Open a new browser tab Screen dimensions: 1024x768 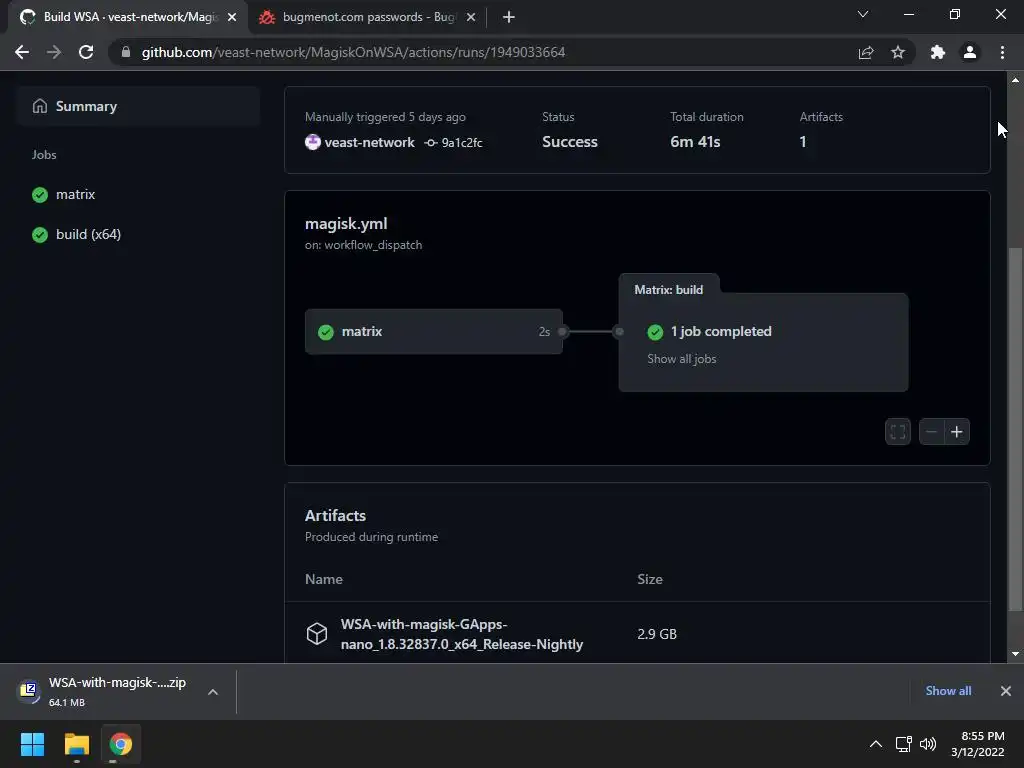point(509,17)
